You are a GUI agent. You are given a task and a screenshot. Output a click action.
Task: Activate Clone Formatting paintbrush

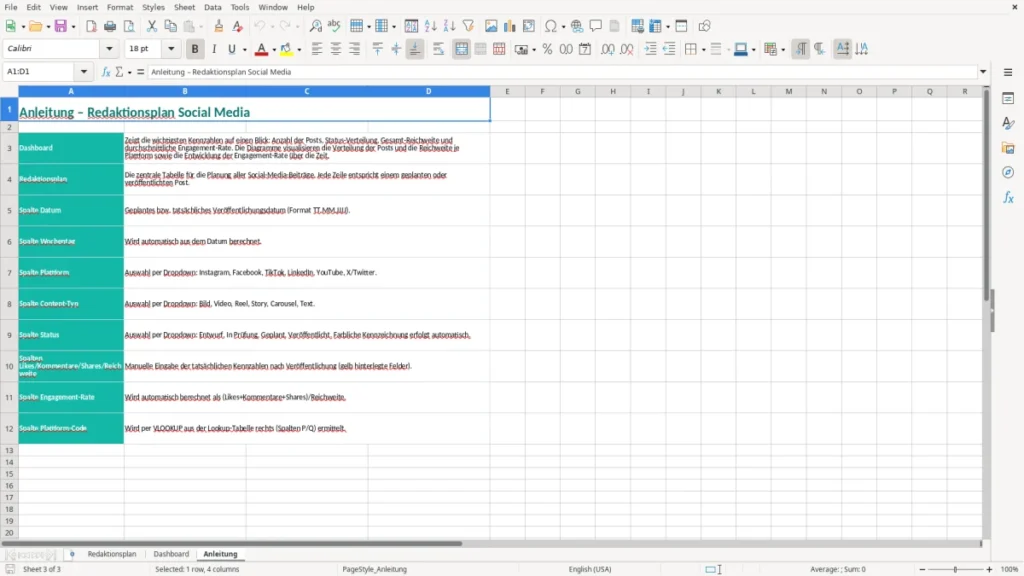[219, 26]
